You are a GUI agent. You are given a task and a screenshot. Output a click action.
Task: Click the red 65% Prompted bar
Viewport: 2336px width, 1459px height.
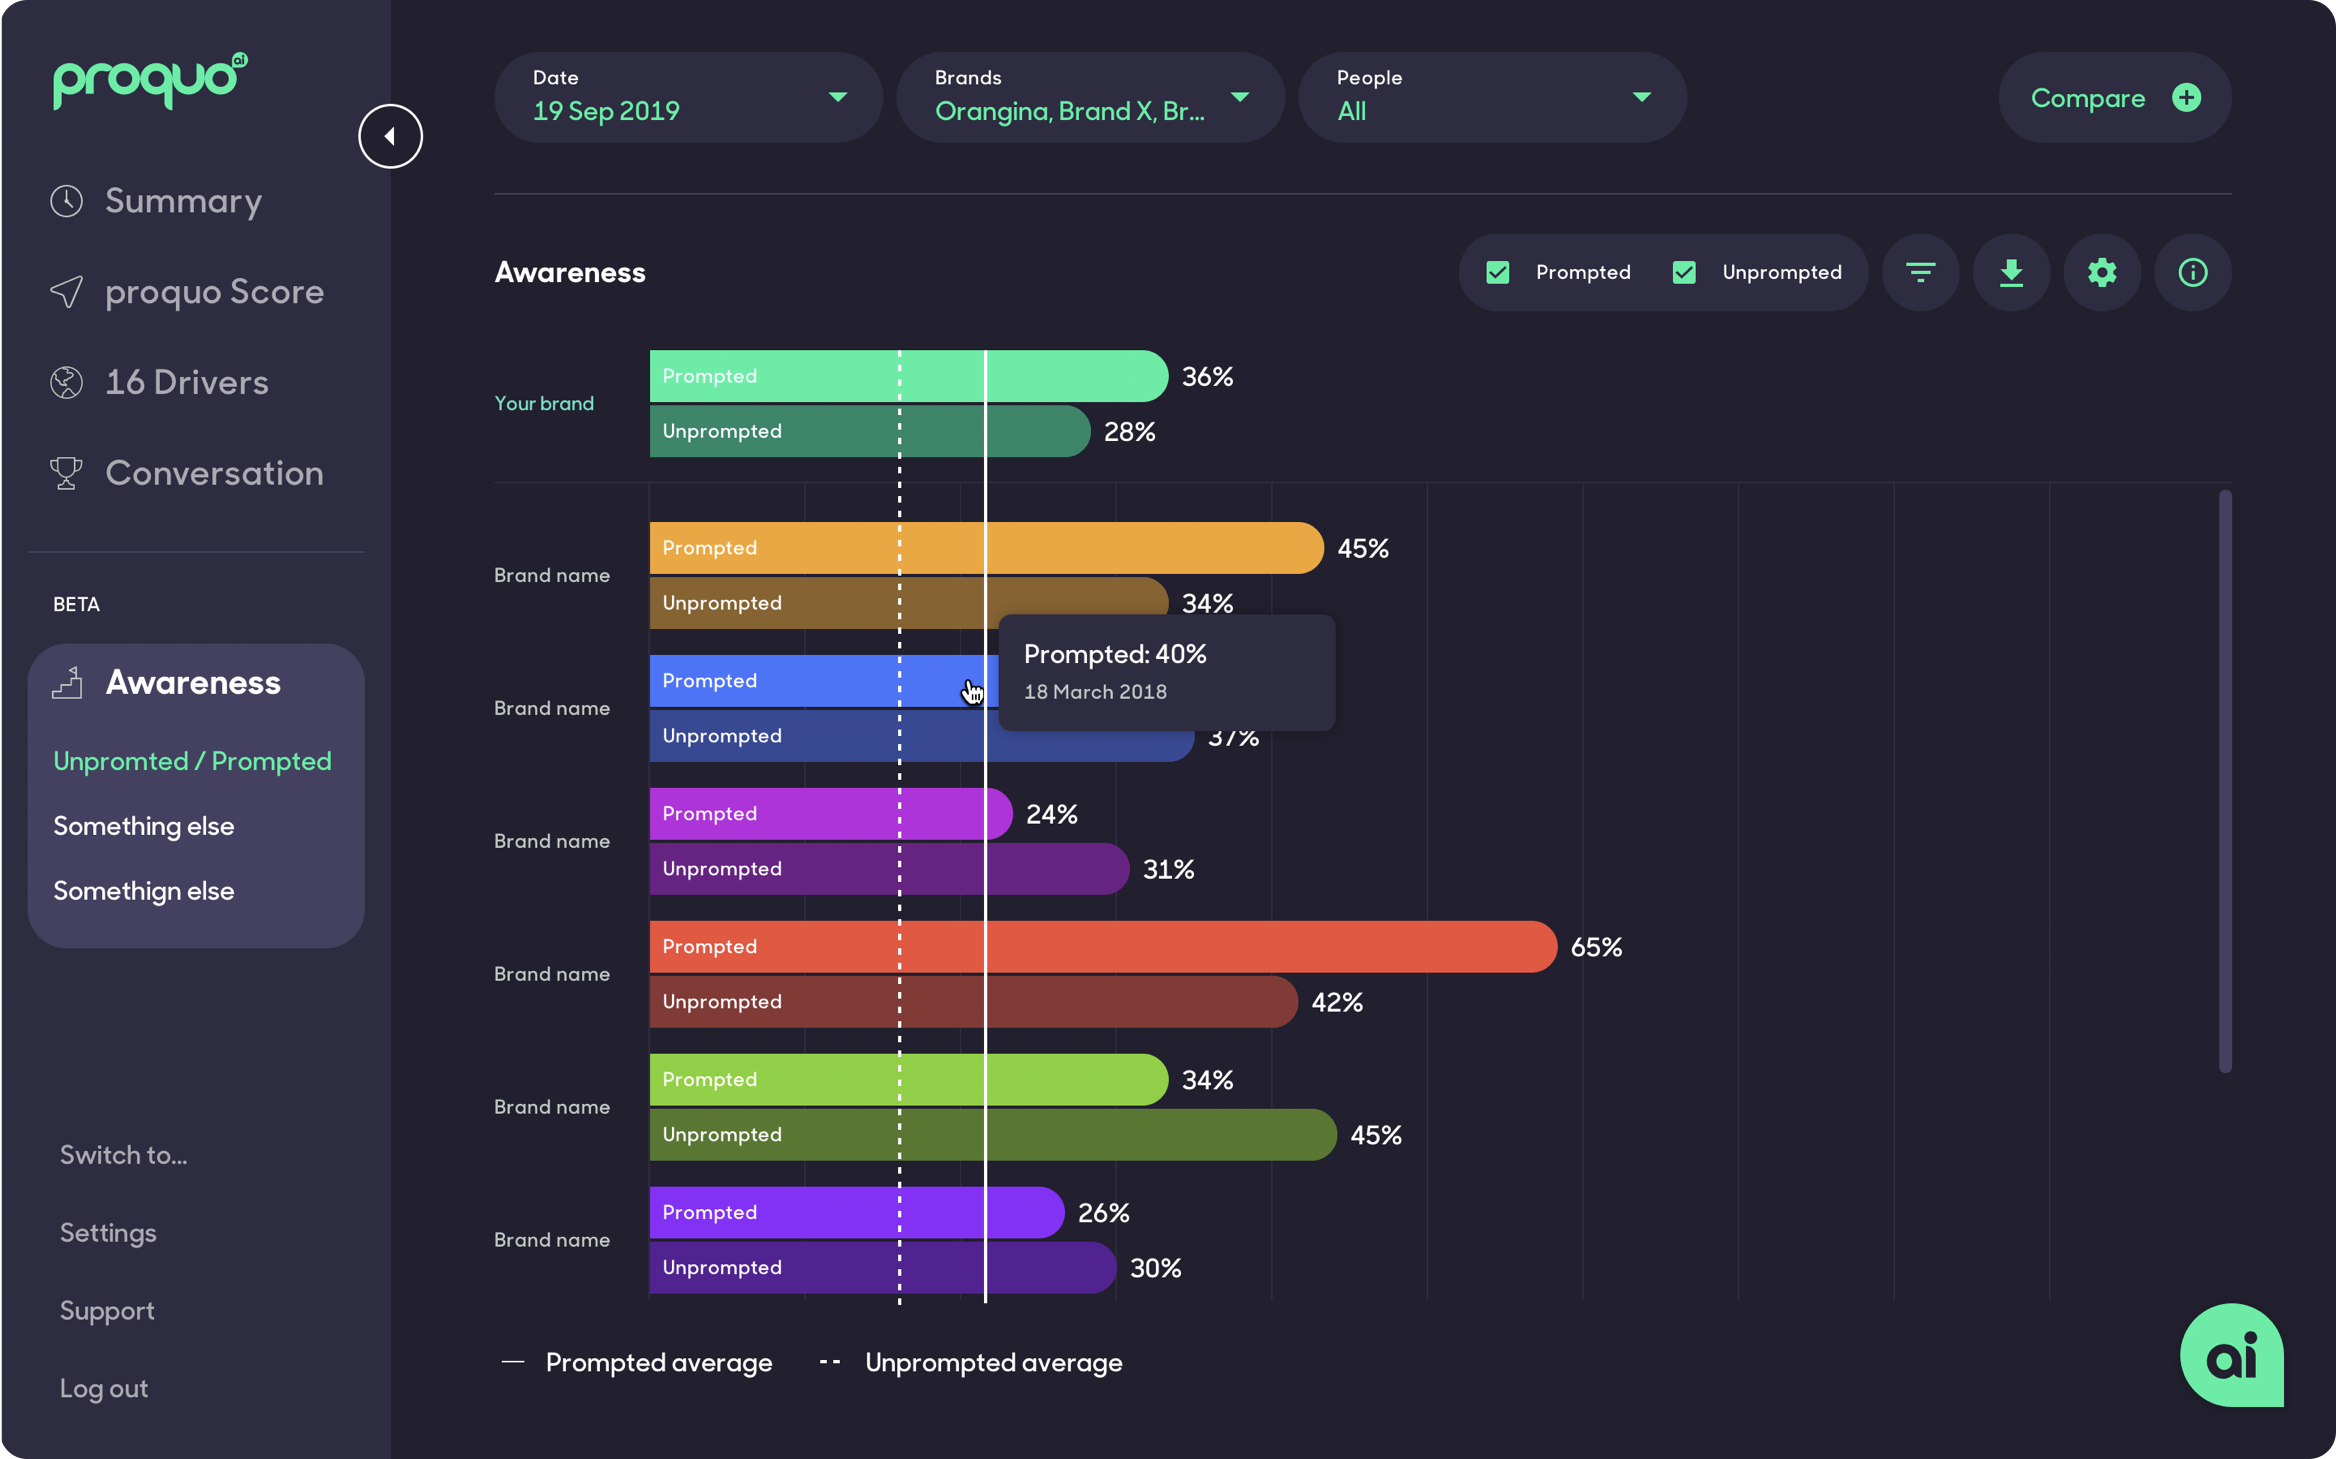[1250, 946]
